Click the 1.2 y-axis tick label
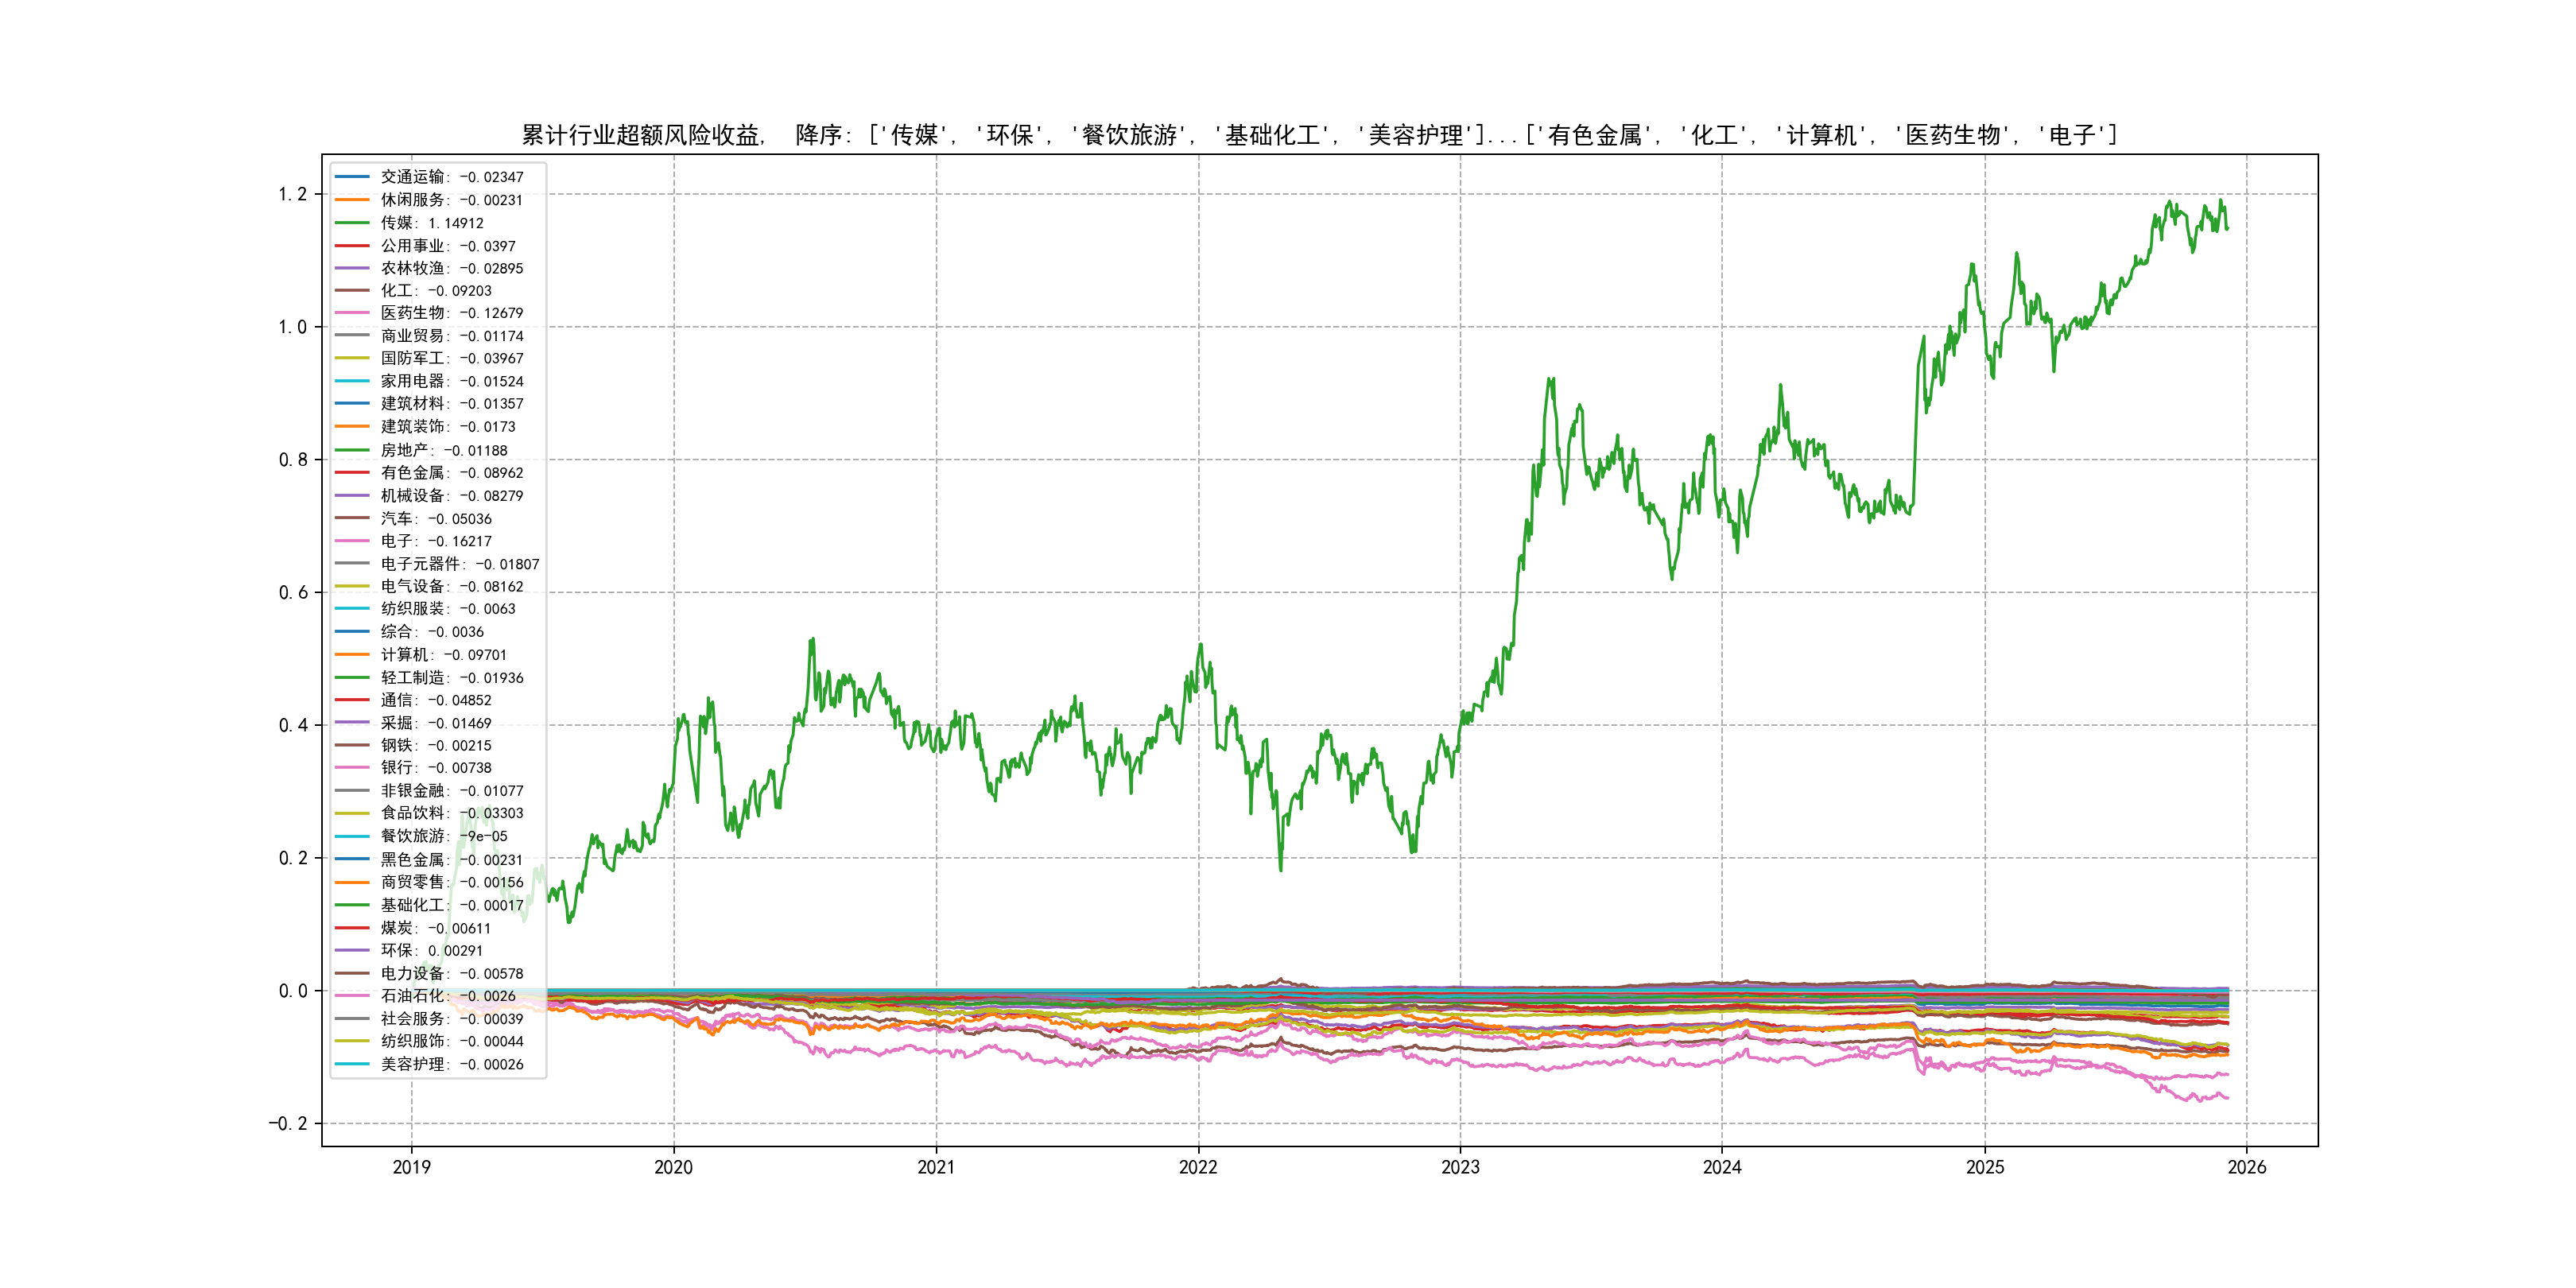Image resolution: width=2576 pixels, height=1288 pixels. click(292, 194)
